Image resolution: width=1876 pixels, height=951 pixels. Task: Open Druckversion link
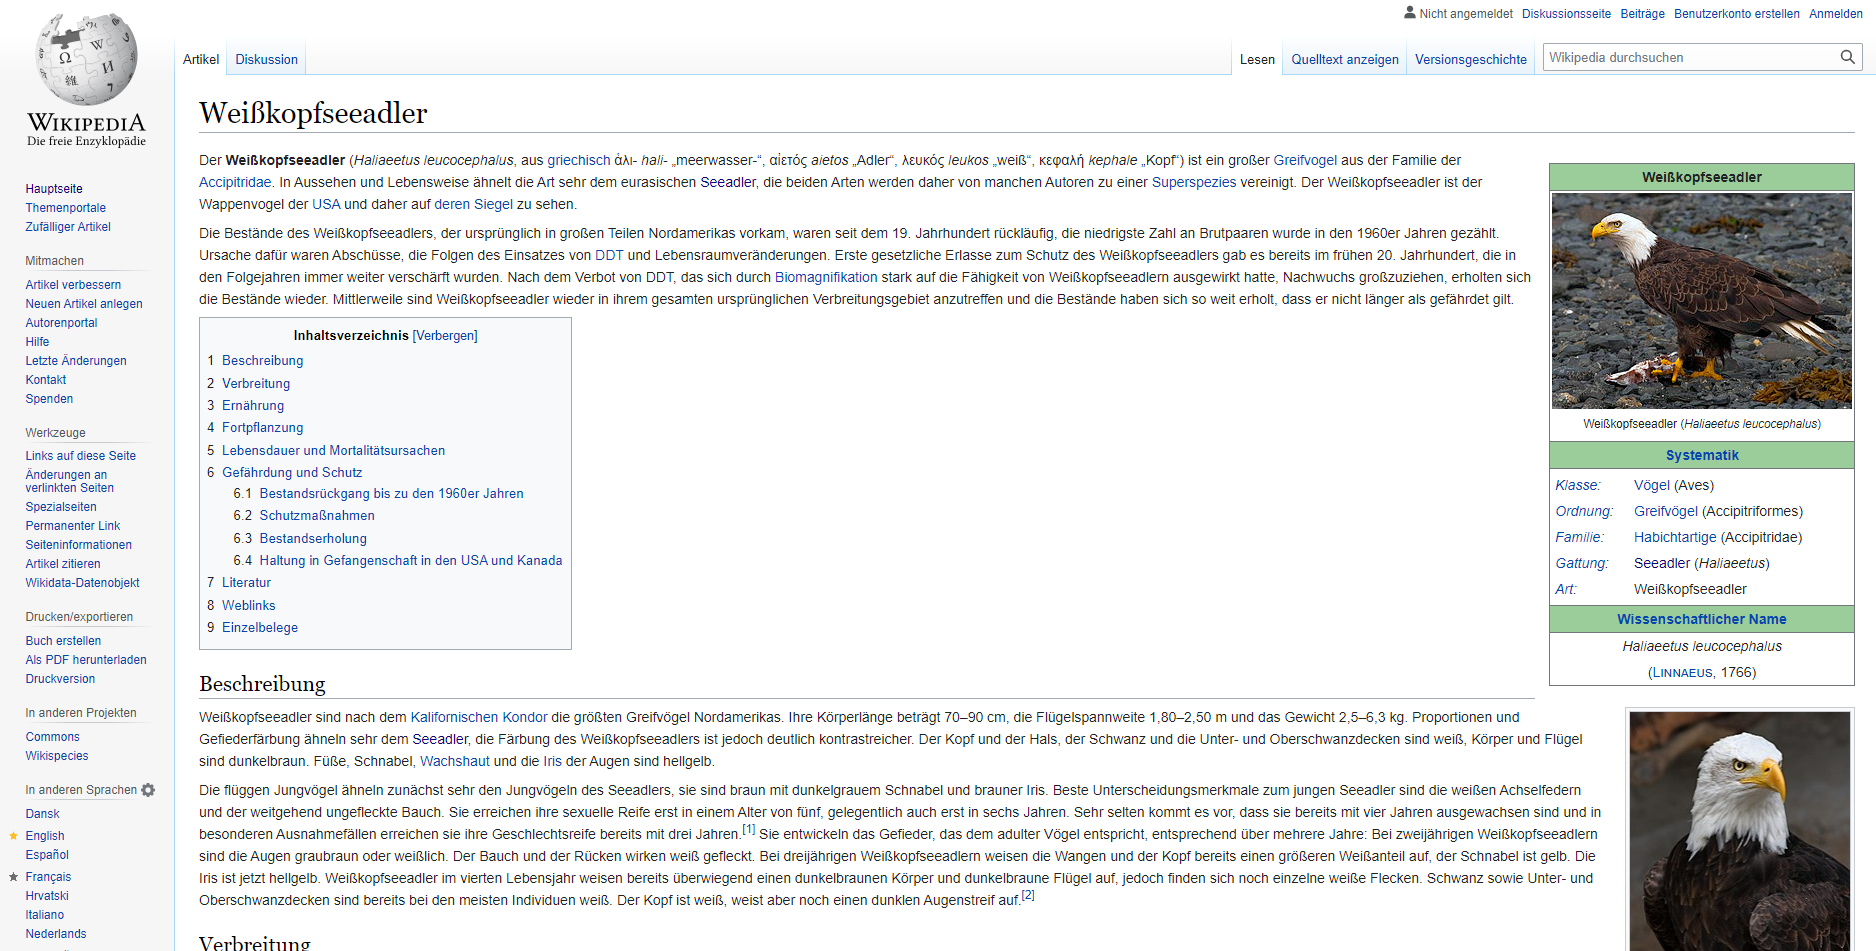pyautogui.click(x=60, y=679)
